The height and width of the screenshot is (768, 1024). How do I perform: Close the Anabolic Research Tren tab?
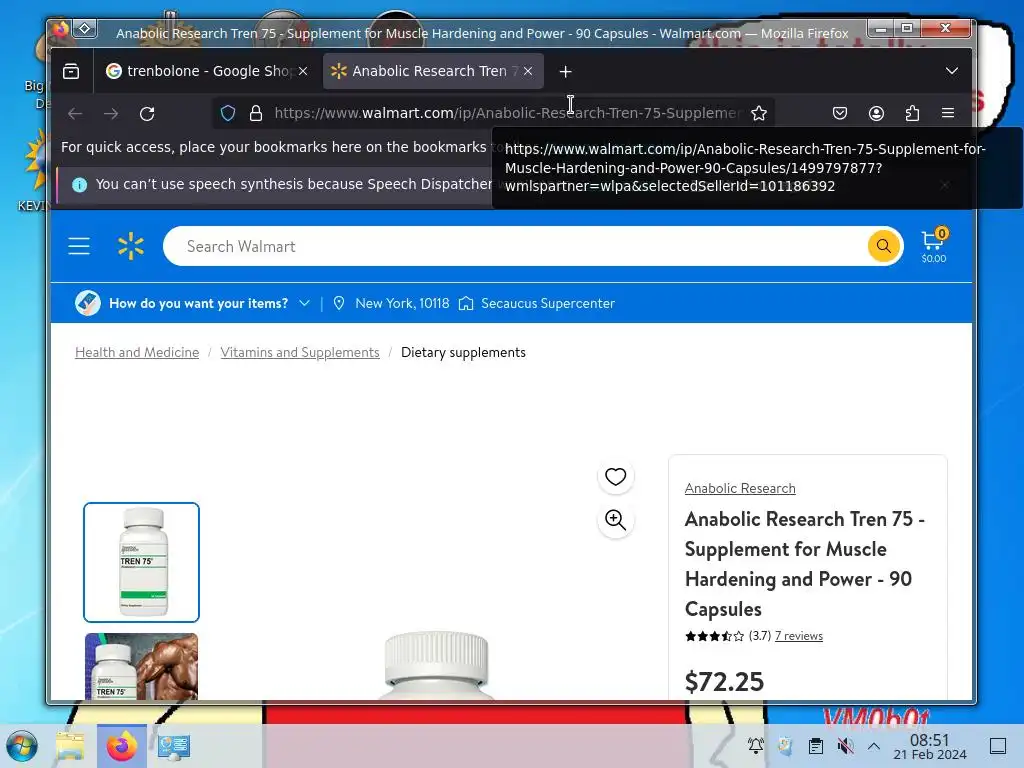(528, 71)
